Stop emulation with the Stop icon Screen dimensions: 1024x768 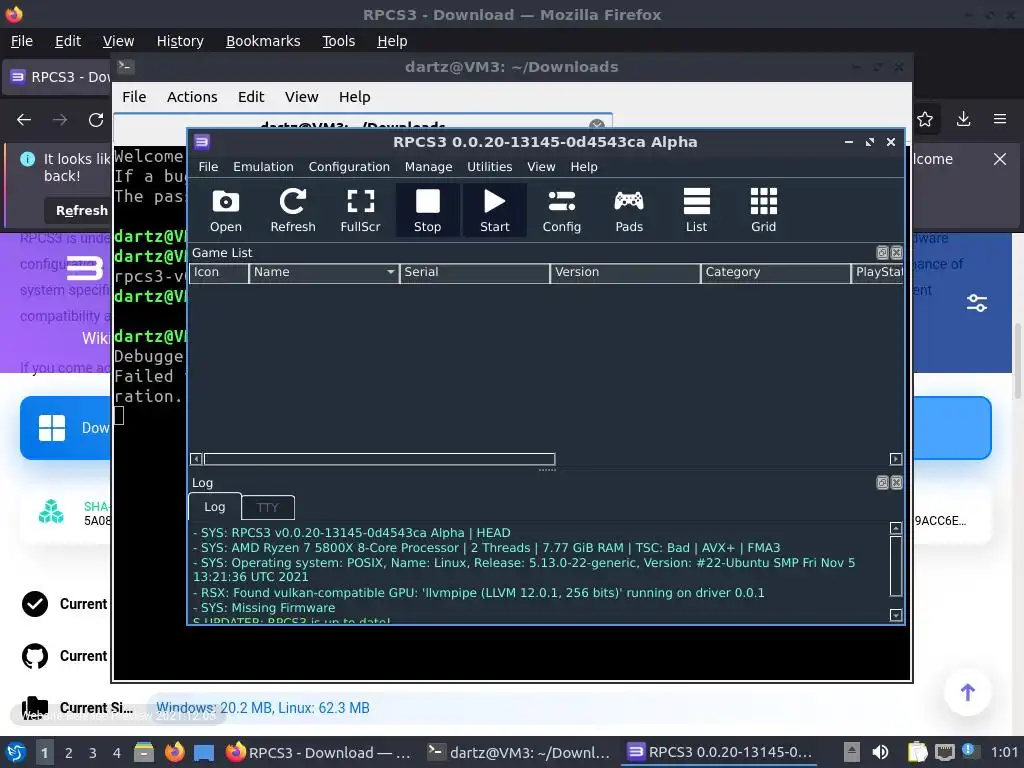[427, 210]
